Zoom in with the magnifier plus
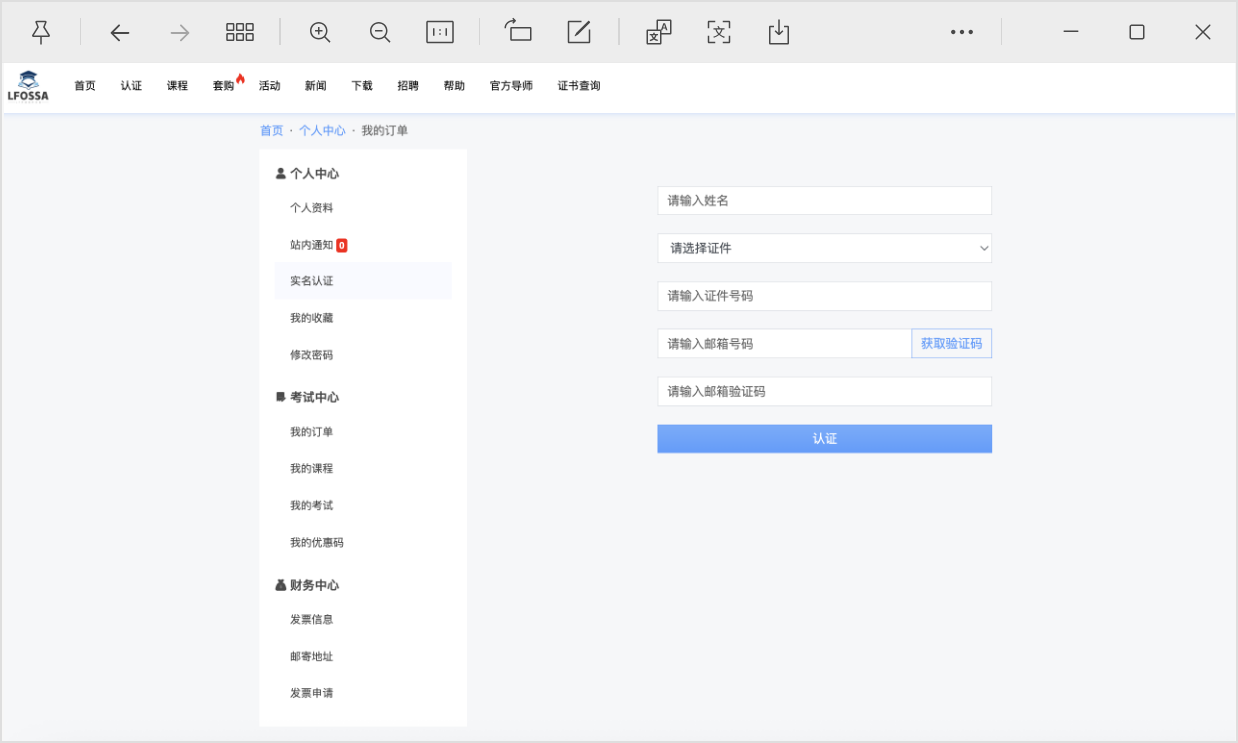Viewport: 1238px width, 743px height. tap(320, 32)
